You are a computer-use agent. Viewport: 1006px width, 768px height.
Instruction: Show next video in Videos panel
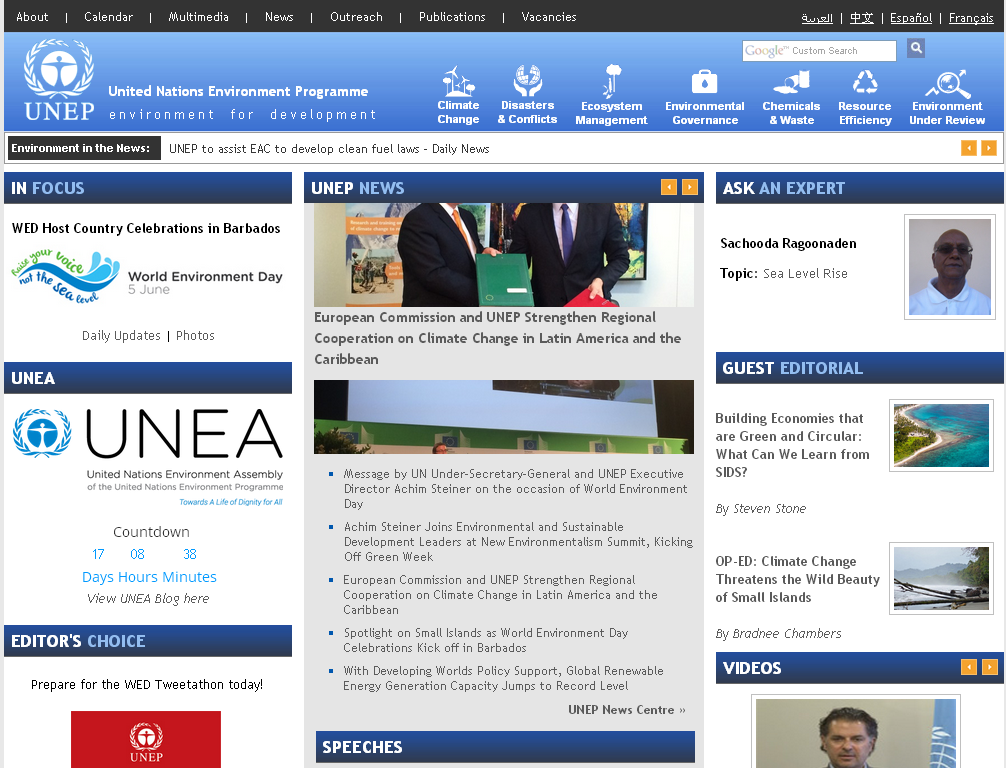[990, 667]
